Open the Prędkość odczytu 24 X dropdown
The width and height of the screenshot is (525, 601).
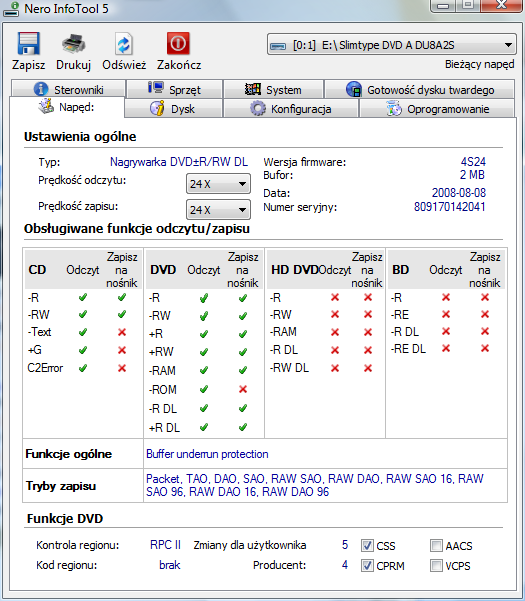[x=218, y=184]
